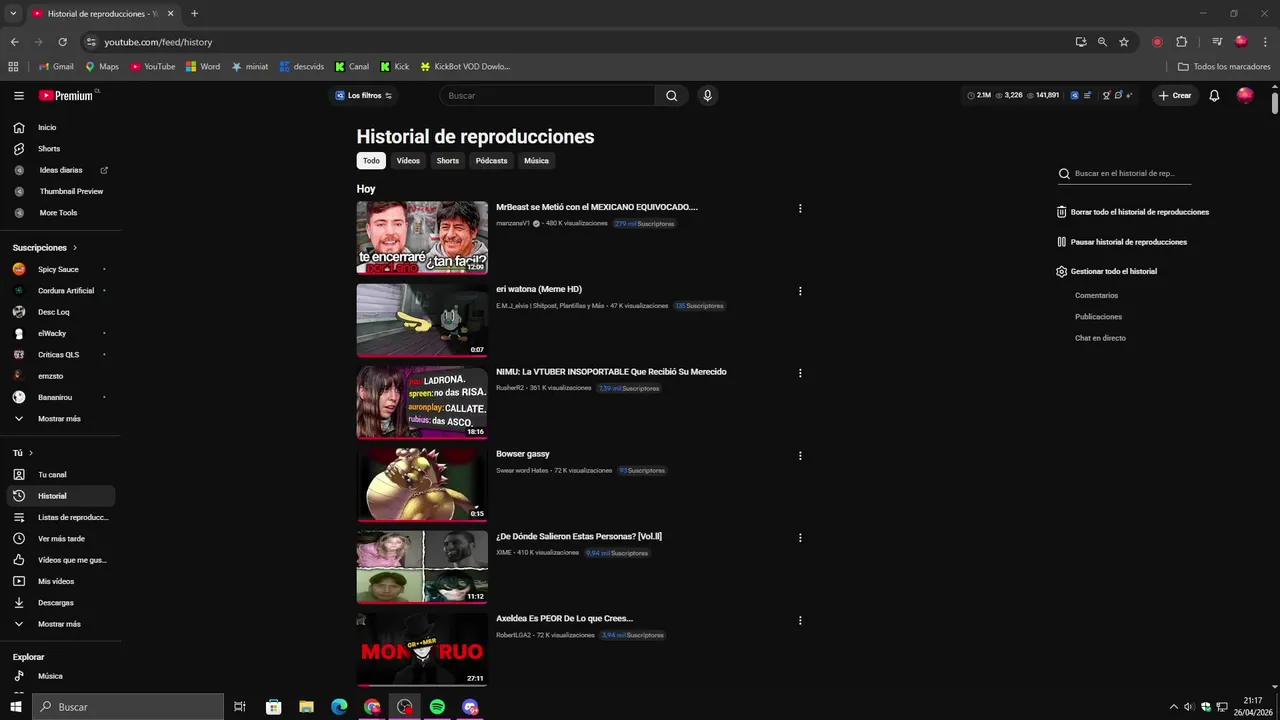Screen dimensions: 1280x720
Task: Open three-dot menu for Bowser gassy
Action: click(x=800, y=456)
